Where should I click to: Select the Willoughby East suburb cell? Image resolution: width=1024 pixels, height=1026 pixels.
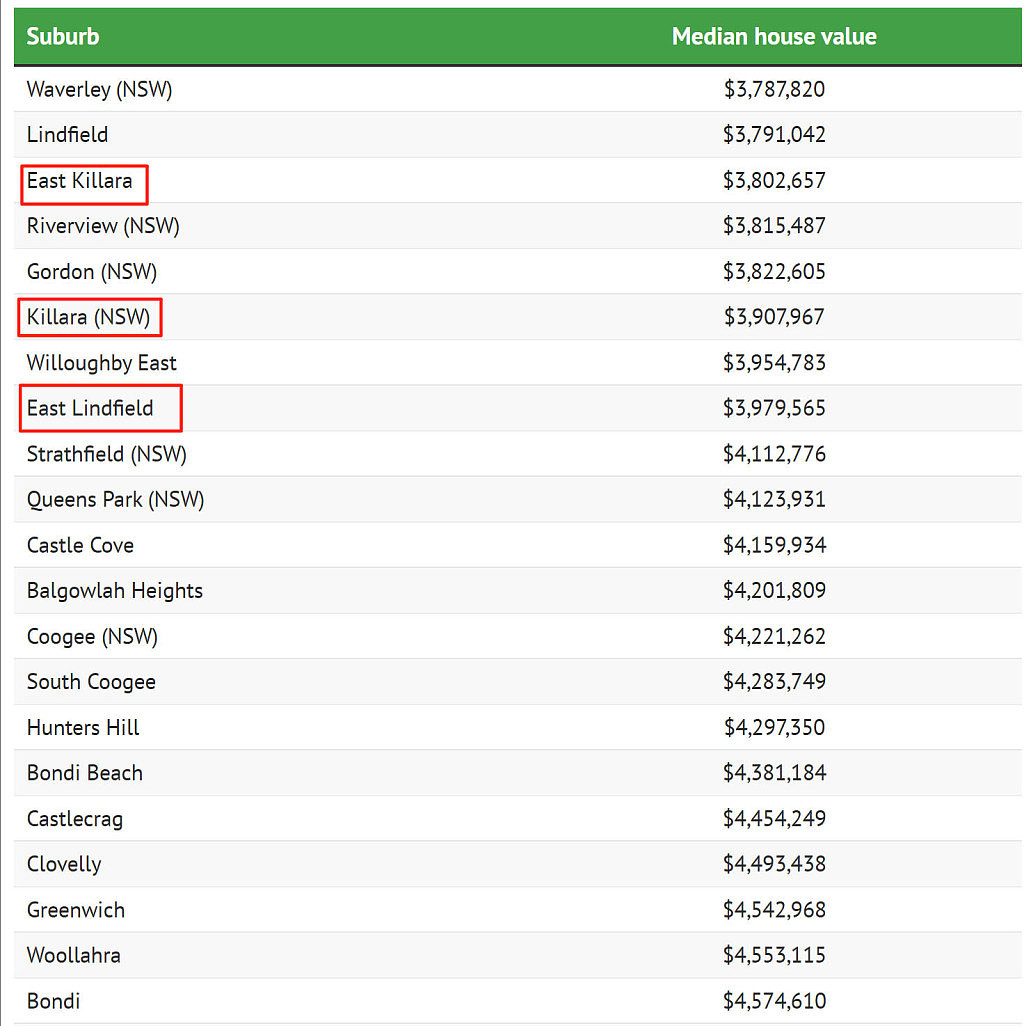pos(101,363)
